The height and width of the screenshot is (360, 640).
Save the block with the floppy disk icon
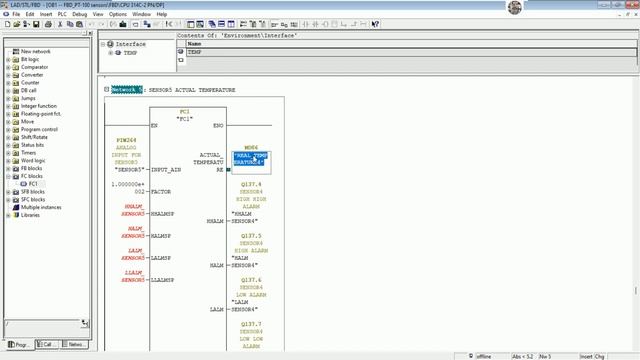coord(36,24)
